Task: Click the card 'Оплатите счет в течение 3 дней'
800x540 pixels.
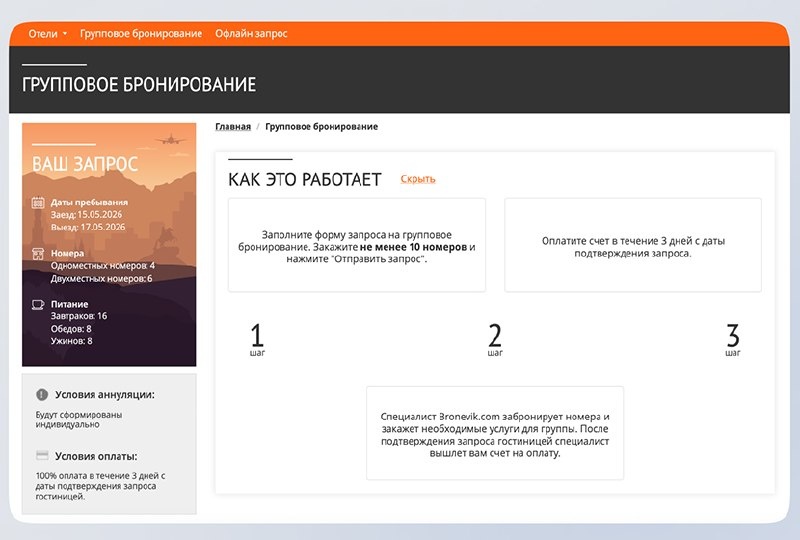Action: [633, 245]
